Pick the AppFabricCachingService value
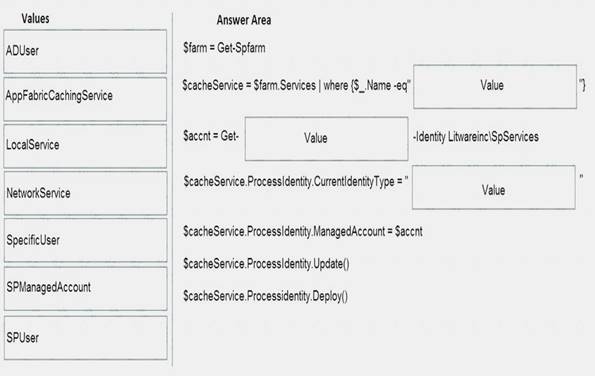 [85, 99]
